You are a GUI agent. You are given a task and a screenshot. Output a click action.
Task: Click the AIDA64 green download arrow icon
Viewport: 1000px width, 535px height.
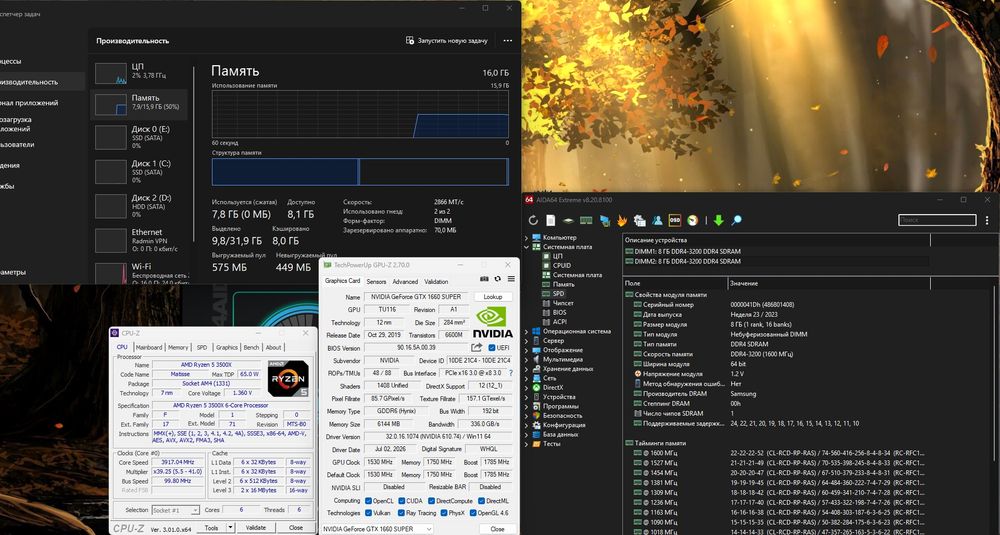pos(719,221)
